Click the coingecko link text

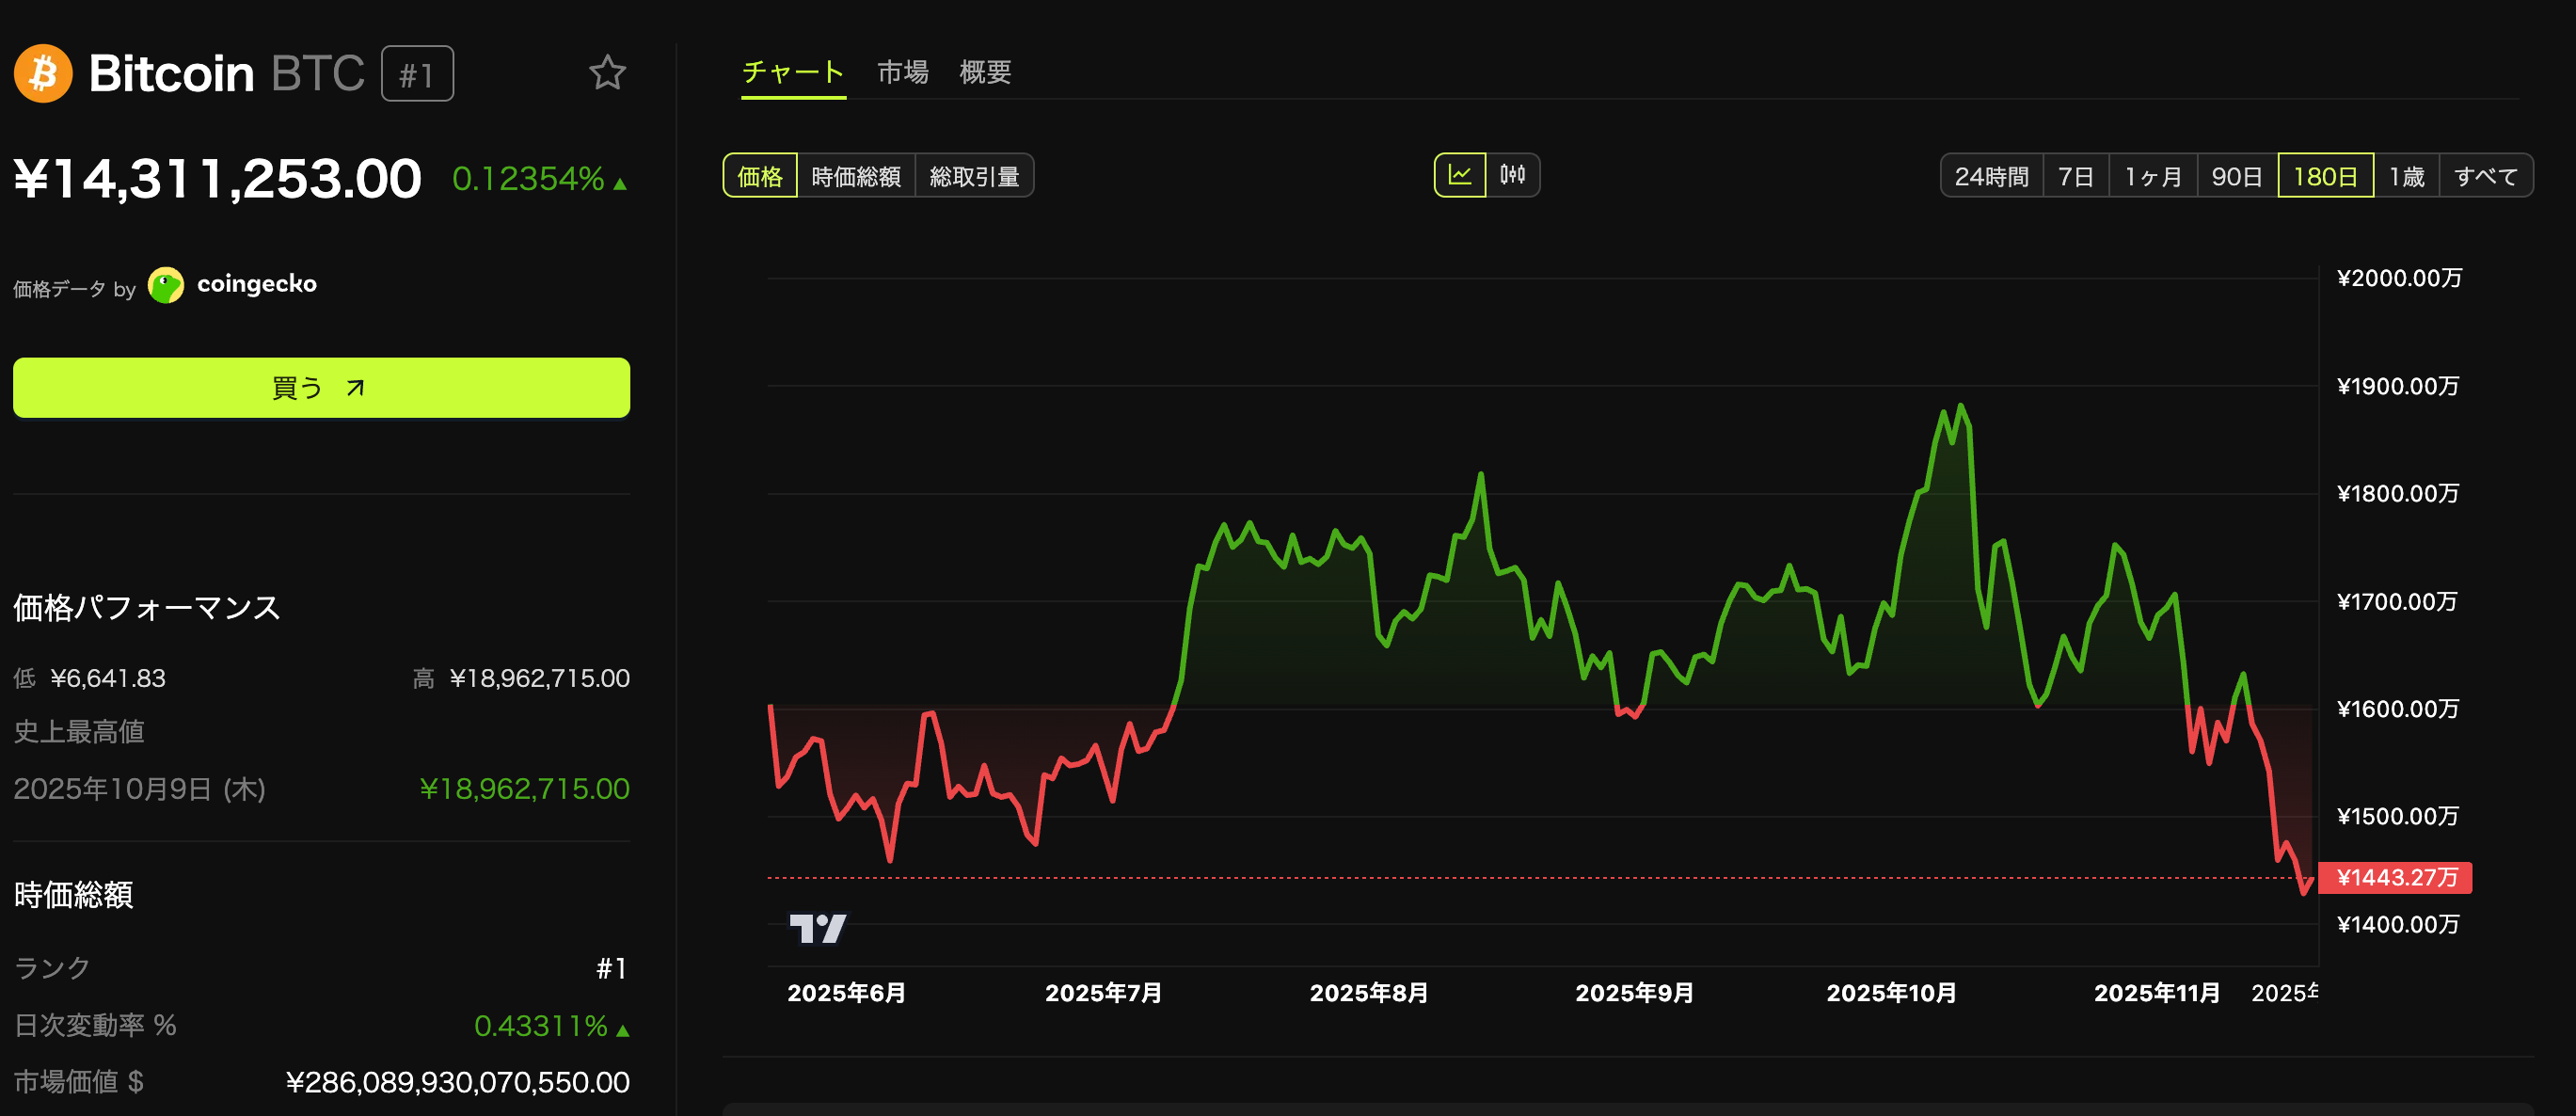(257, 284)
